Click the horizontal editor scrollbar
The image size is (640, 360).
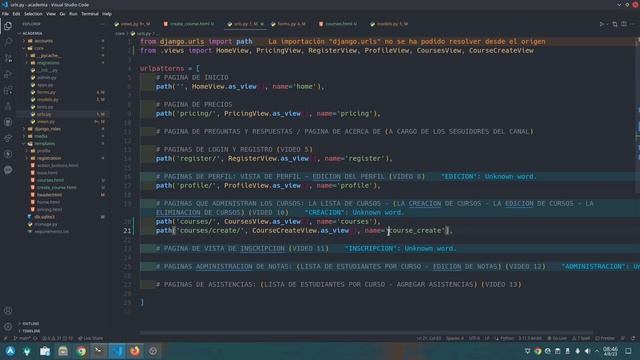pos(366,333)
